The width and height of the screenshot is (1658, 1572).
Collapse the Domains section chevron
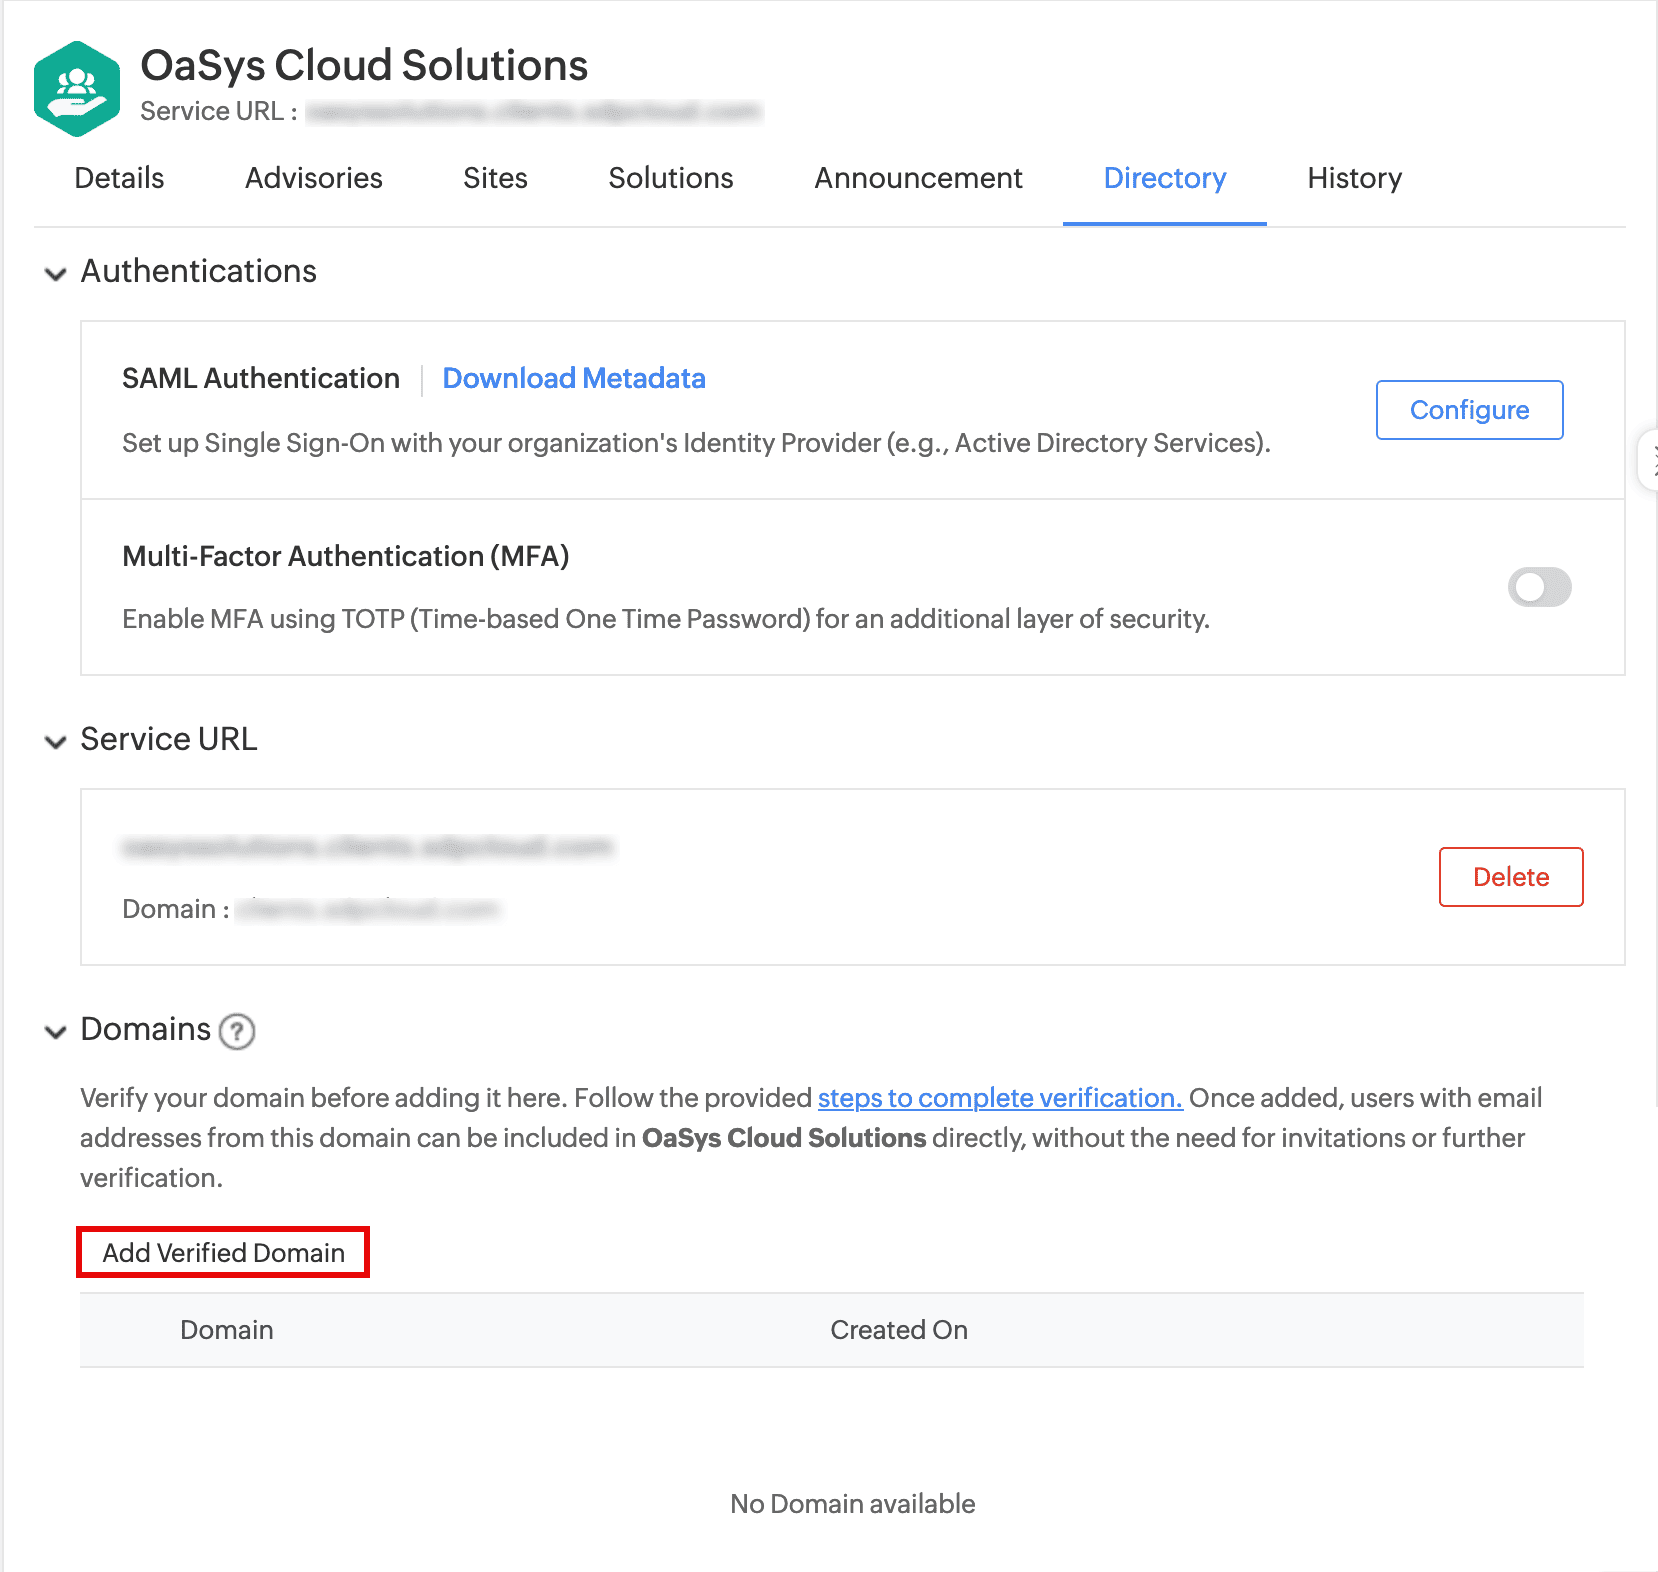click(x=56, y=1031)
